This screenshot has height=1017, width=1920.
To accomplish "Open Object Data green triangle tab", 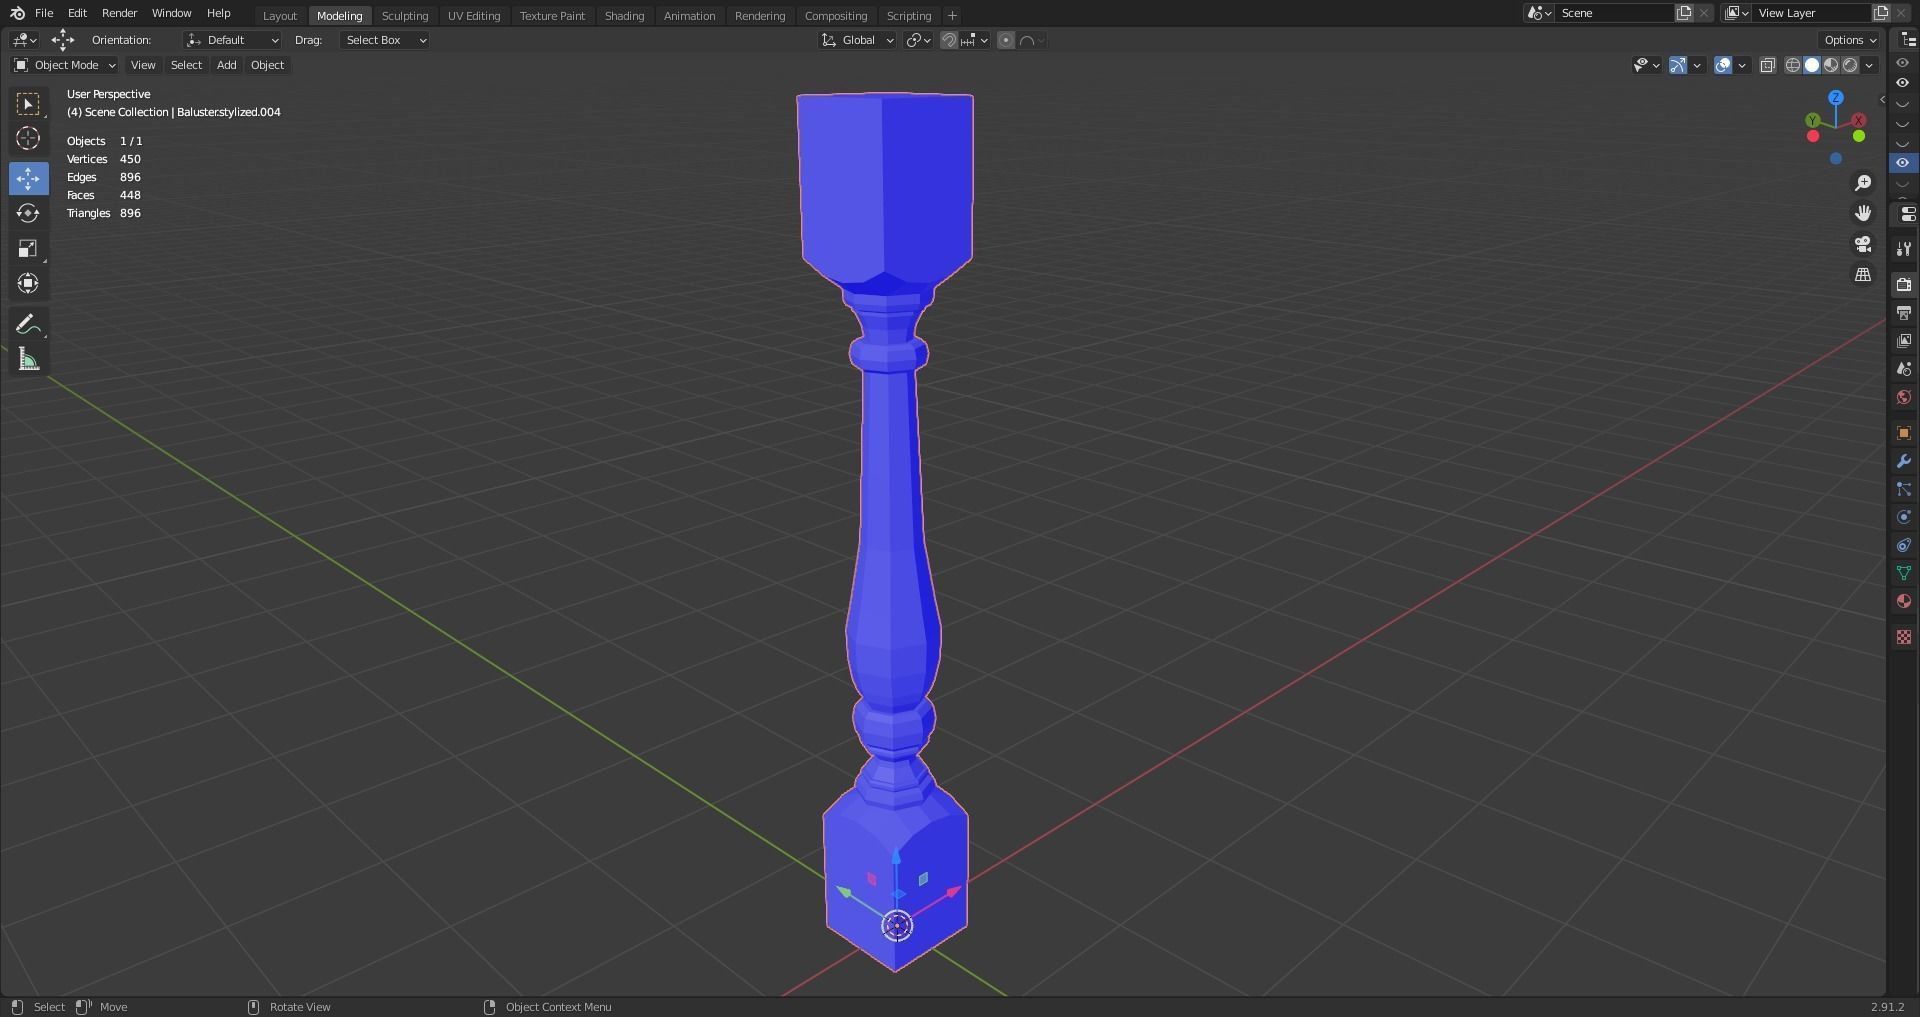I will pyautogui.click(x=1903, y=573).
